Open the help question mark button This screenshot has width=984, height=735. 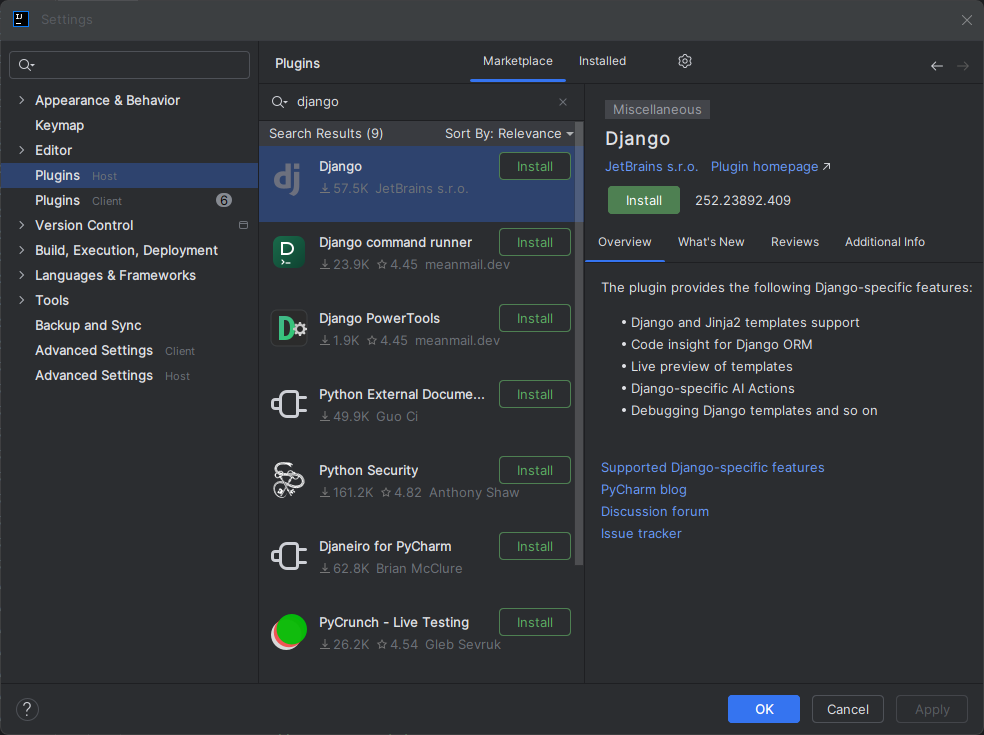pyautogui.click(x=27, y=709)
